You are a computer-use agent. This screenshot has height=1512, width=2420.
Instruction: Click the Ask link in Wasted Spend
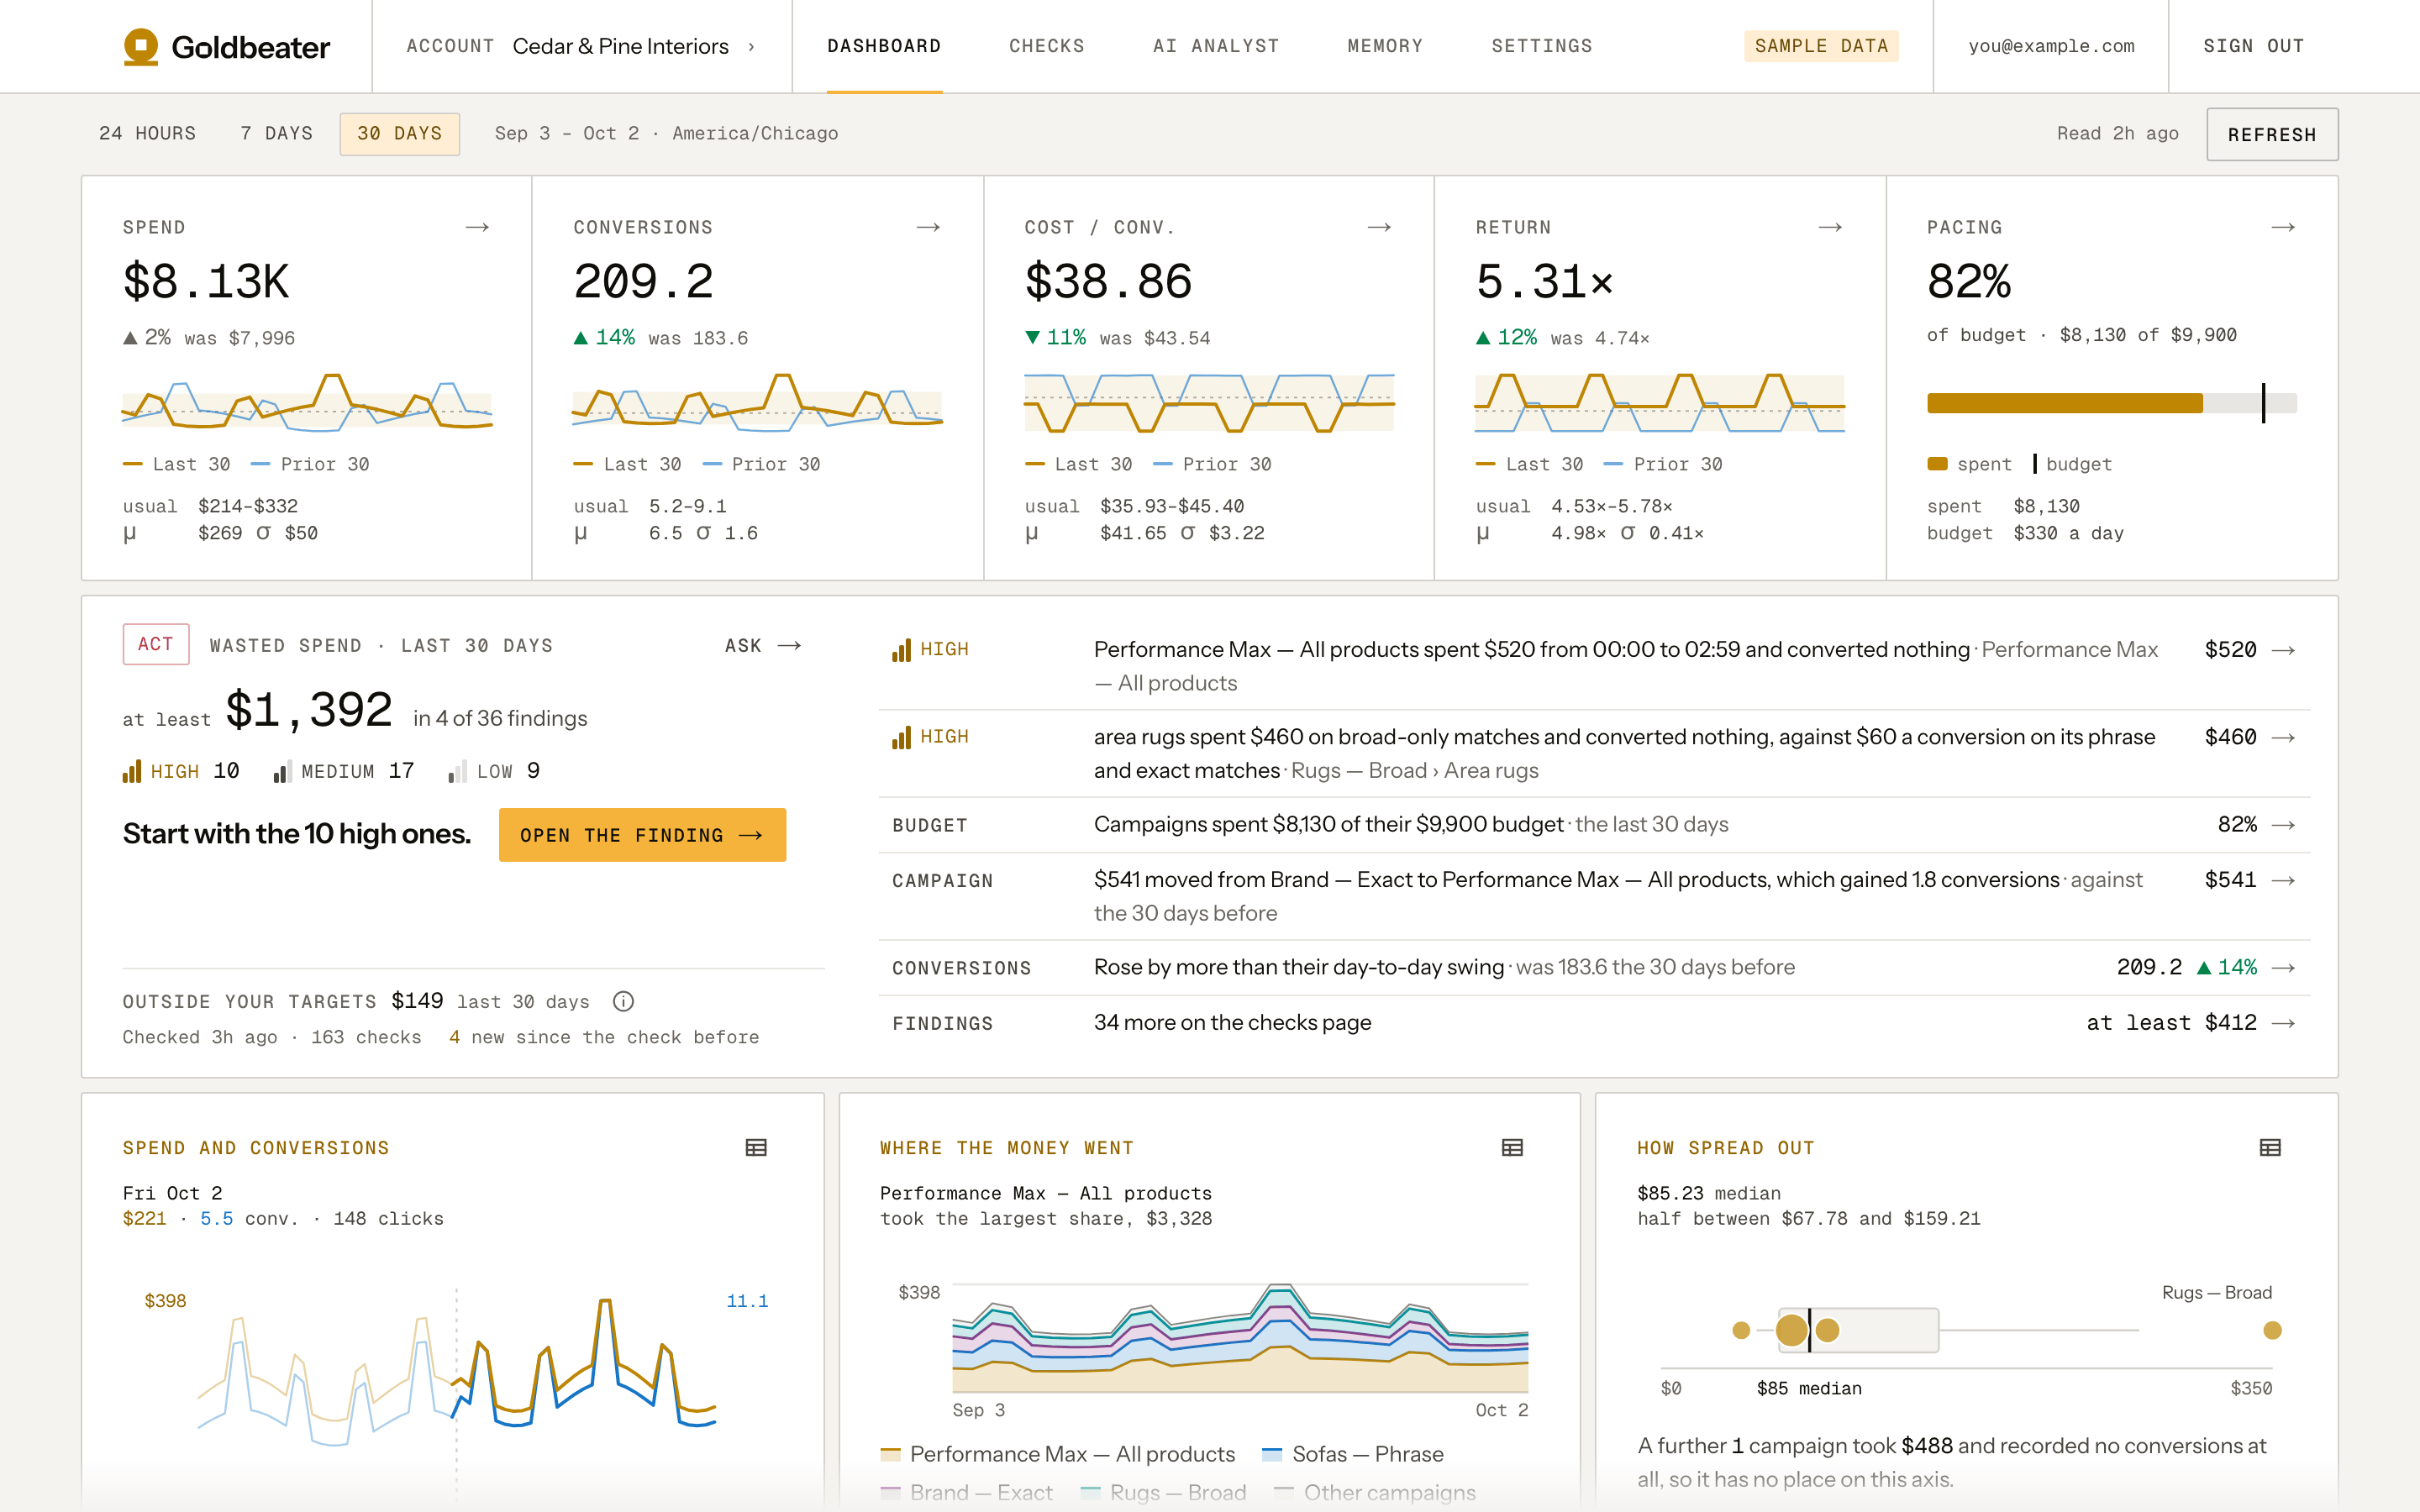(763, 646)
